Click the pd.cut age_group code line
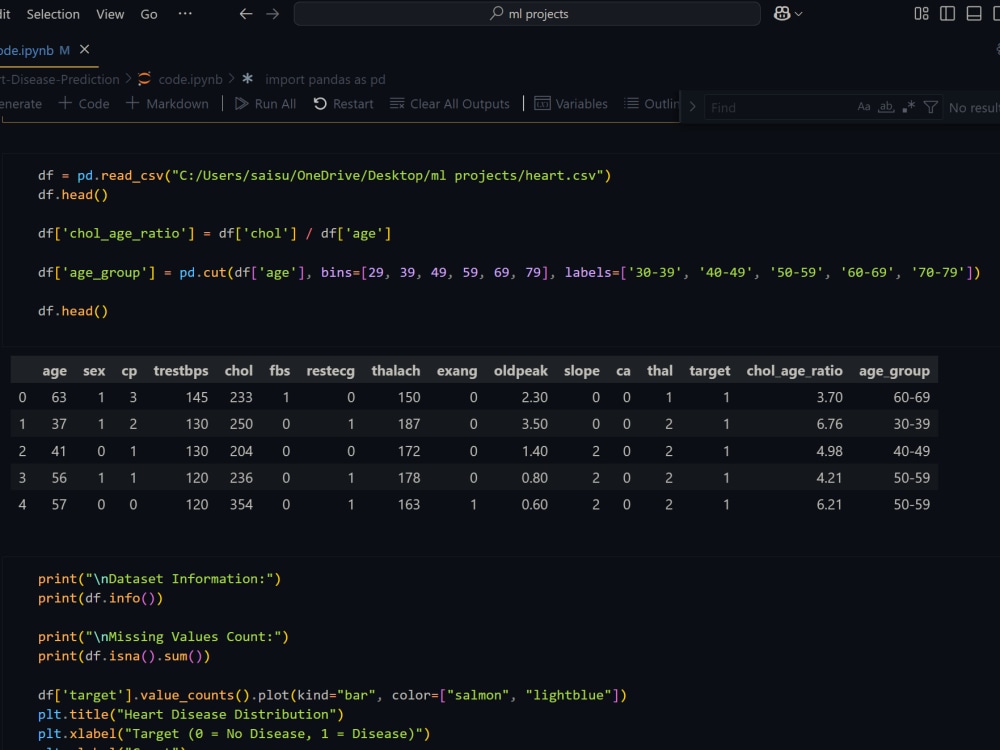Screen dimensions: 1000x750 (x=509, y=272)
